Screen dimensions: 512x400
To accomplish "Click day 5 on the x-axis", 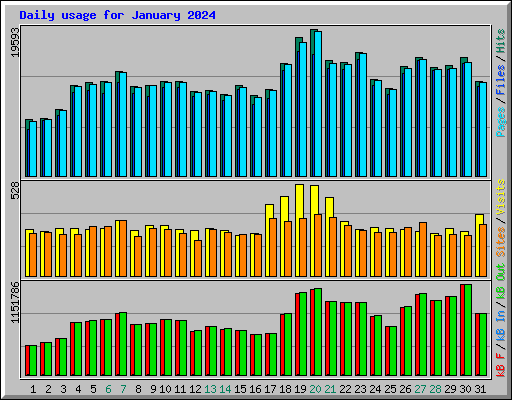I will coord(93,389).
